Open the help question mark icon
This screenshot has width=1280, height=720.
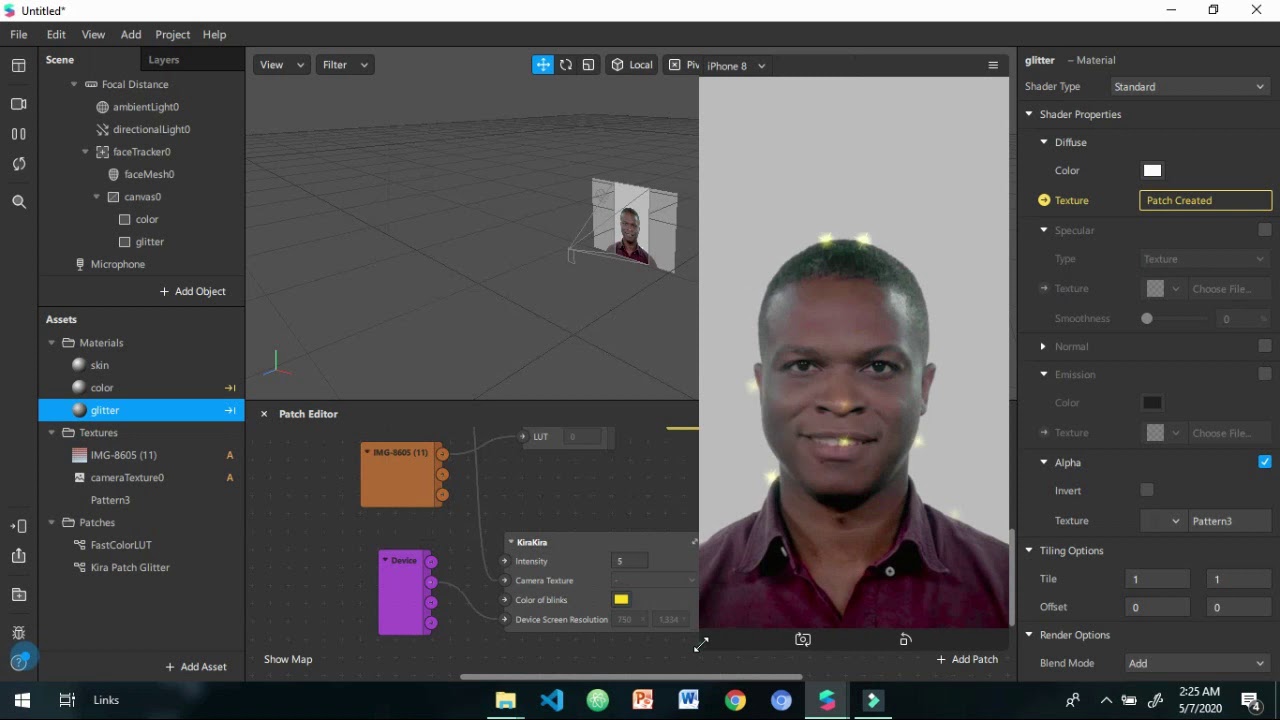point(19,661)
